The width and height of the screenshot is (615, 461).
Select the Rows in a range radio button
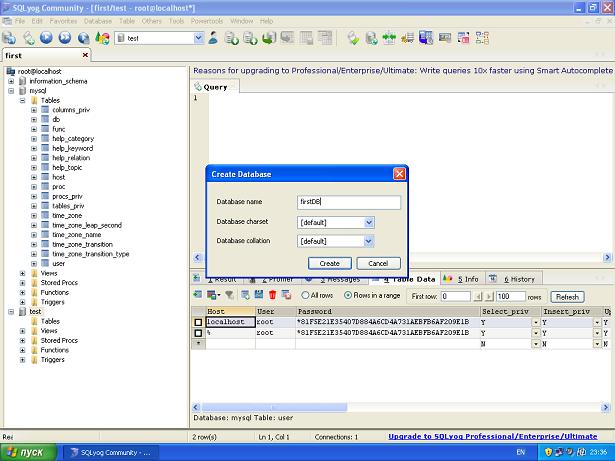[348, 295]
